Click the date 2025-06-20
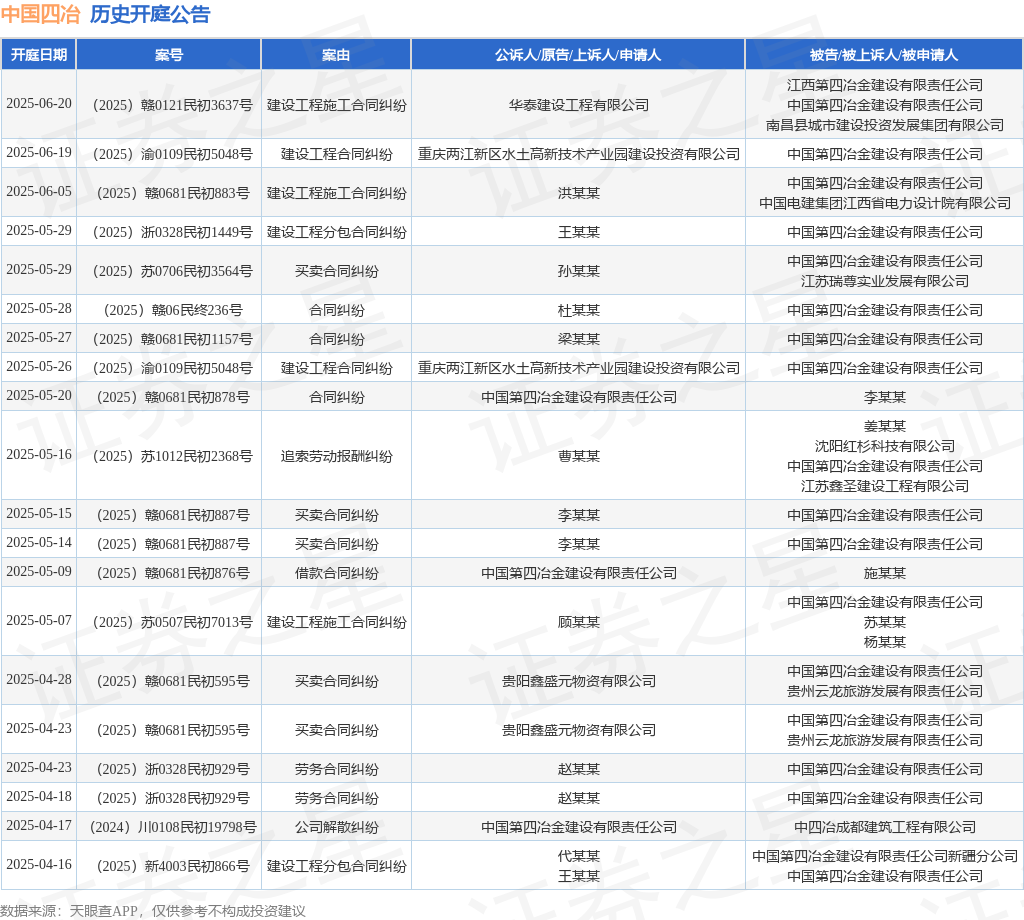The image size is (1024, 920). pos(39,104)
